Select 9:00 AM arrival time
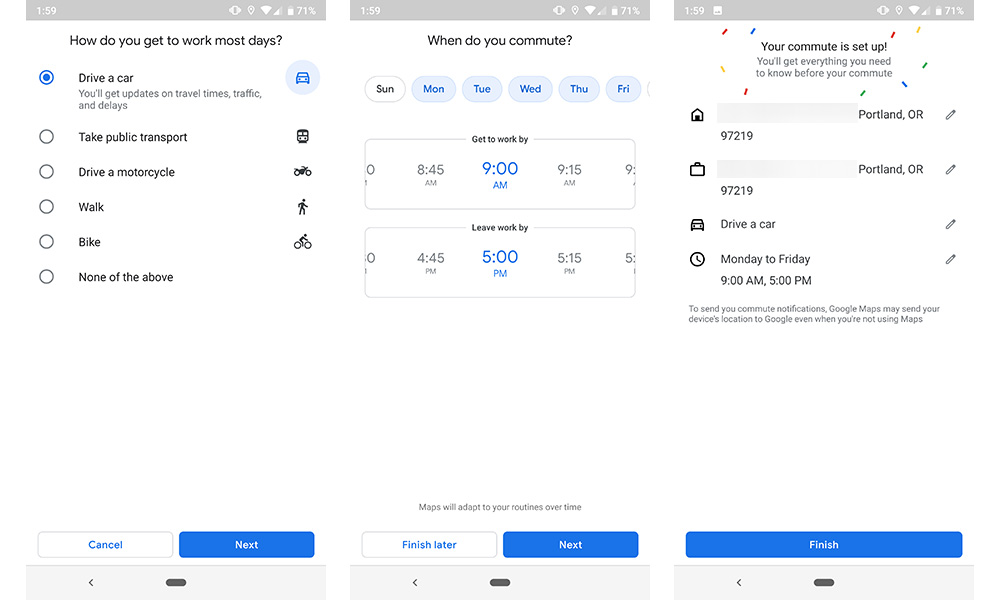 click(500, 175)
